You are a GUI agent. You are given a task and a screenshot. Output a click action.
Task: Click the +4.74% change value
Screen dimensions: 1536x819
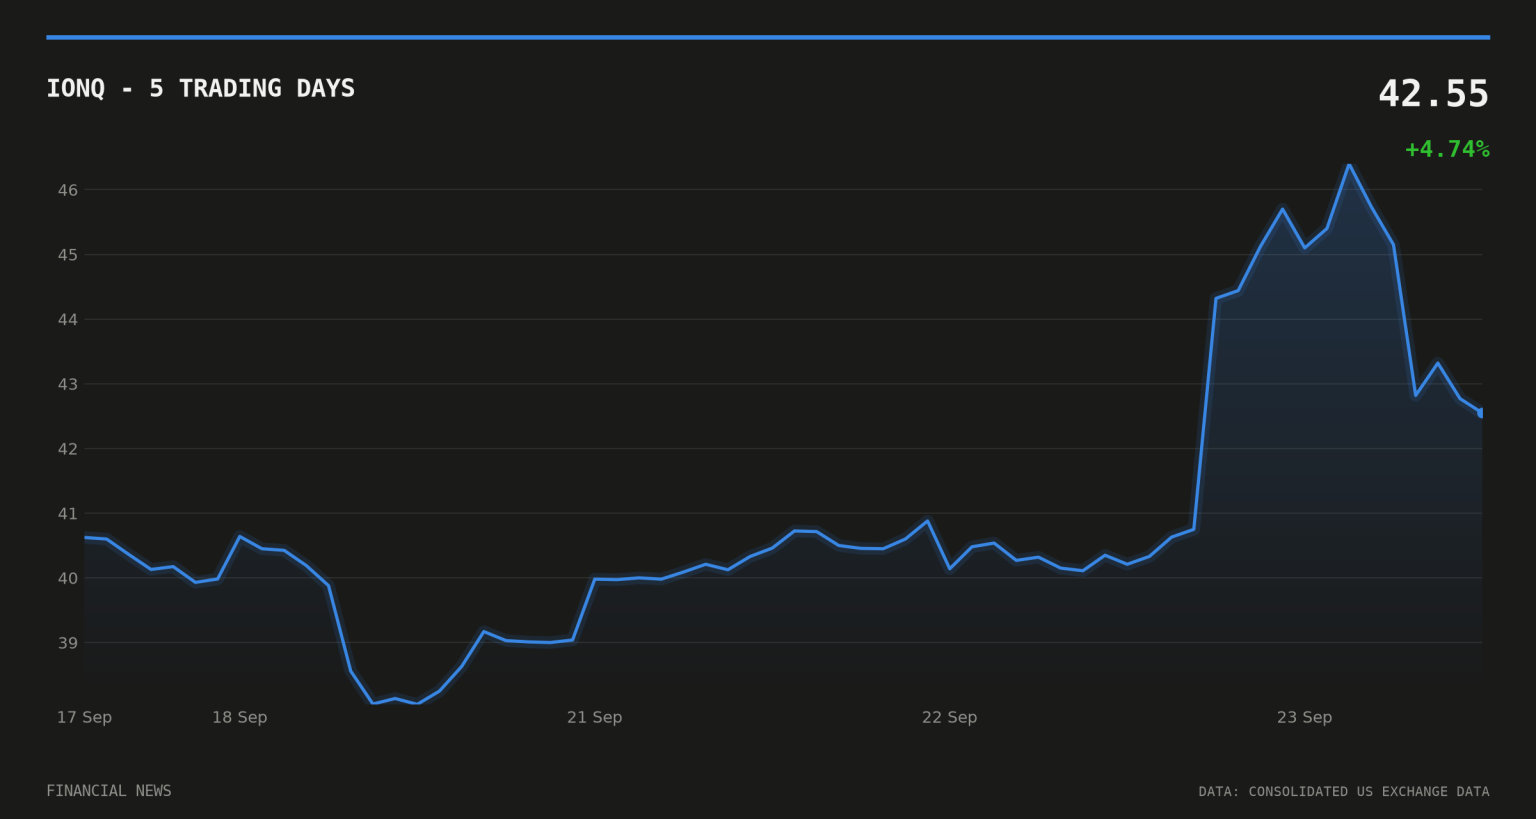[x=1447, y=149]
